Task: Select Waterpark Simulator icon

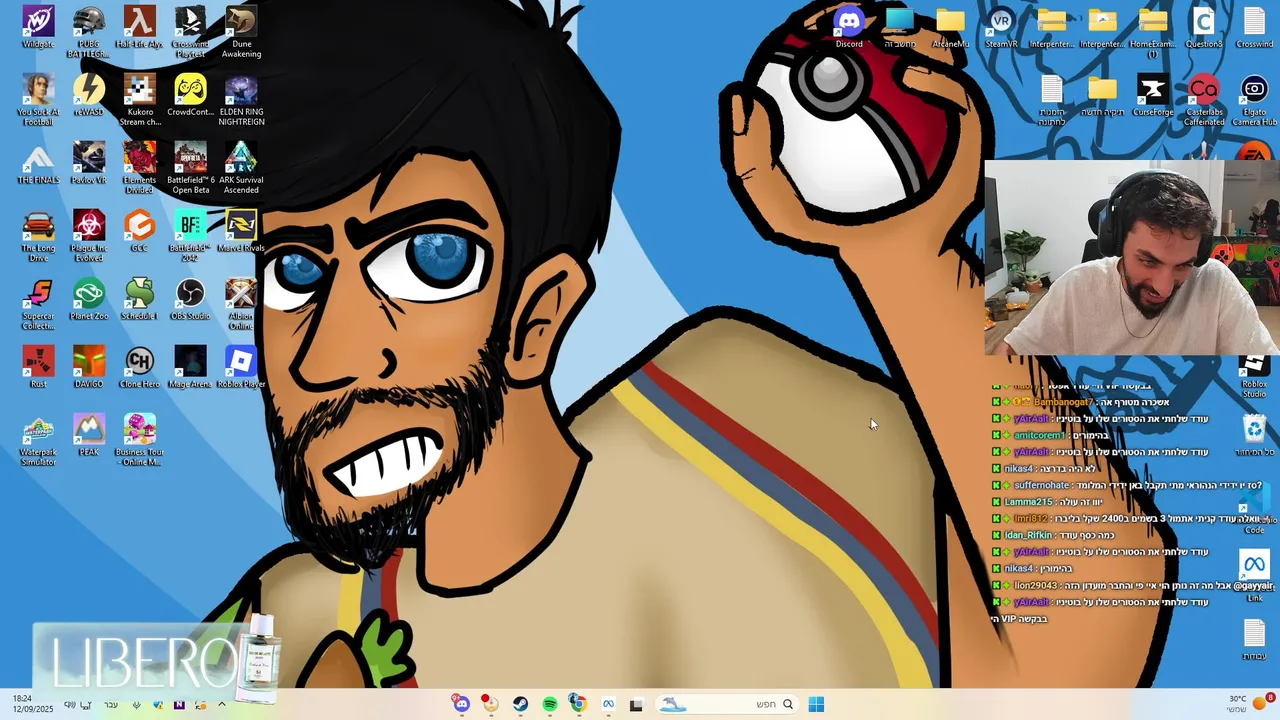Action: [38, 439]
